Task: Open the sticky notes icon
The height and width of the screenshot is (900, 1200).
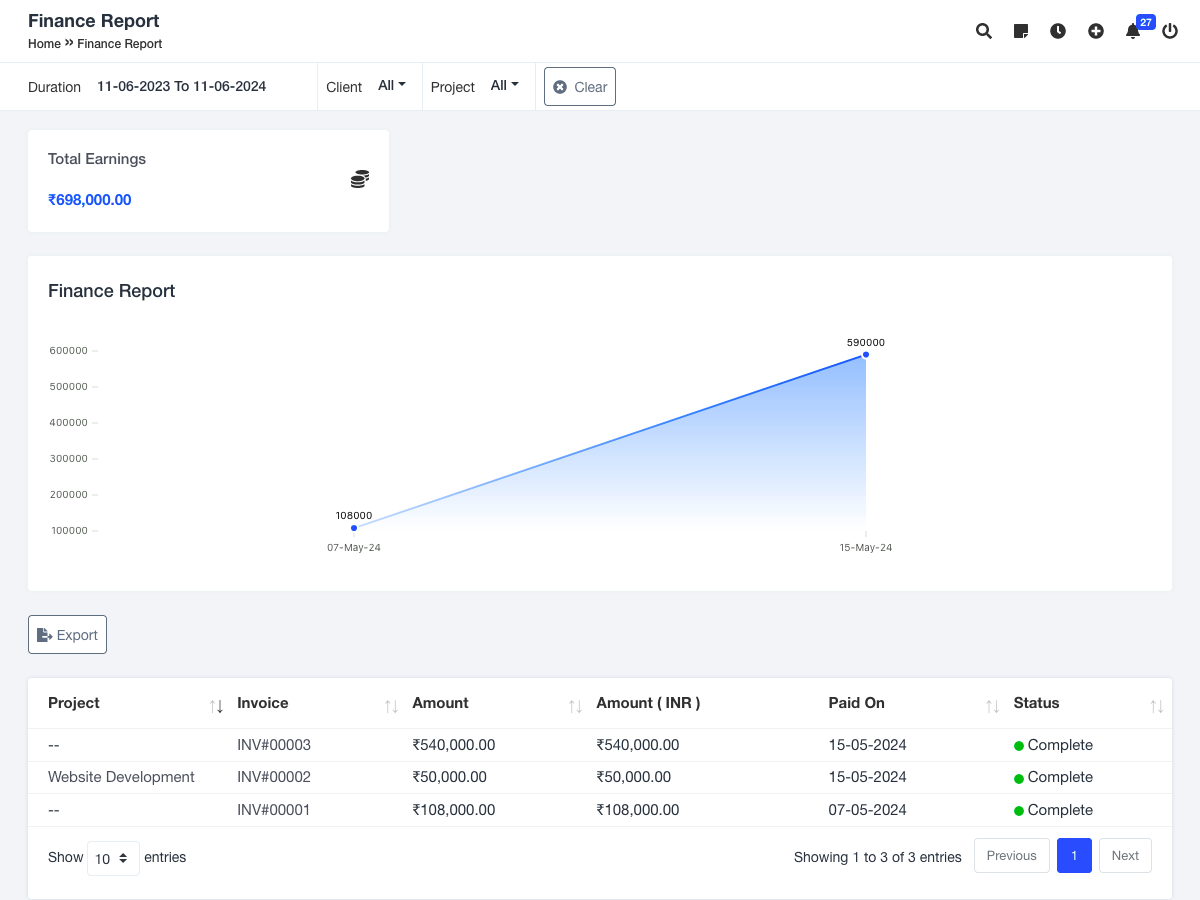Action: tap(1021, 31)
